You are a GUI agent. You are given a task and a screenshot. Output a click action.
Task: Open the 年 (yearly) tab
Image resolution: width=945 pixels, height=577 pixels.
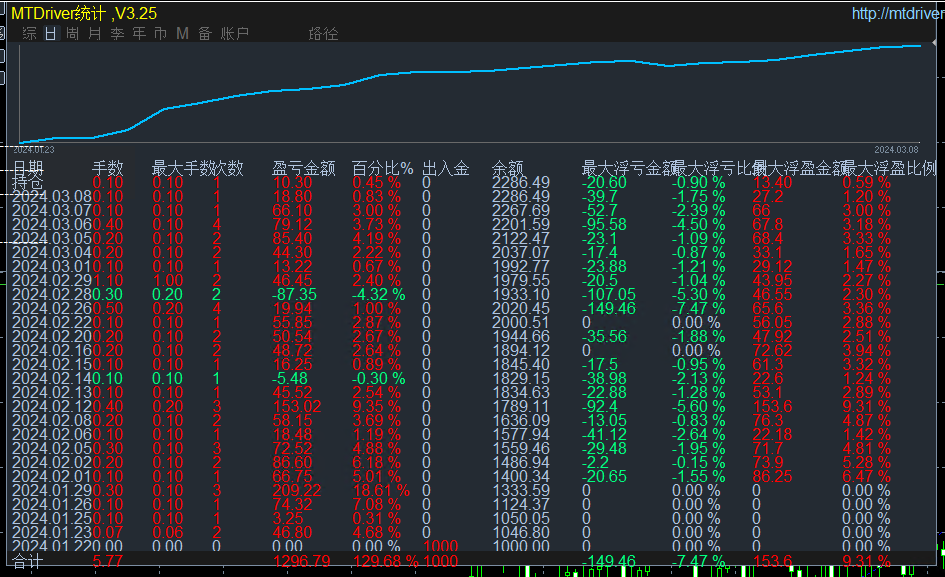pos(139,34)
